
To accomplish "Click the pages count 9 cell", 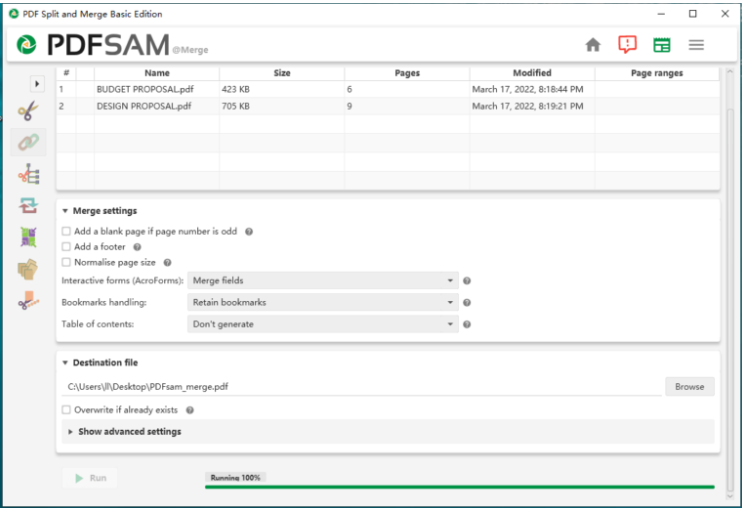I will pos(407,106).
